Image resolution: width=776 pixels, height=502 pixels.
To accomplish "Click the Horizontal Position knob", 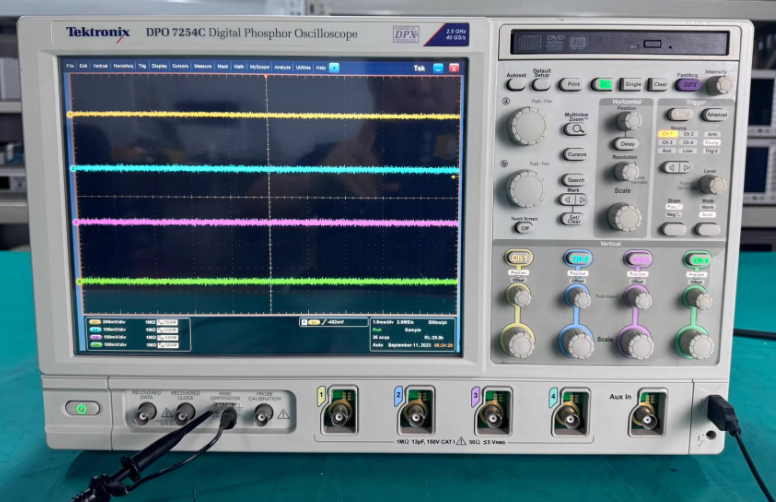I will tap(629, 120).
